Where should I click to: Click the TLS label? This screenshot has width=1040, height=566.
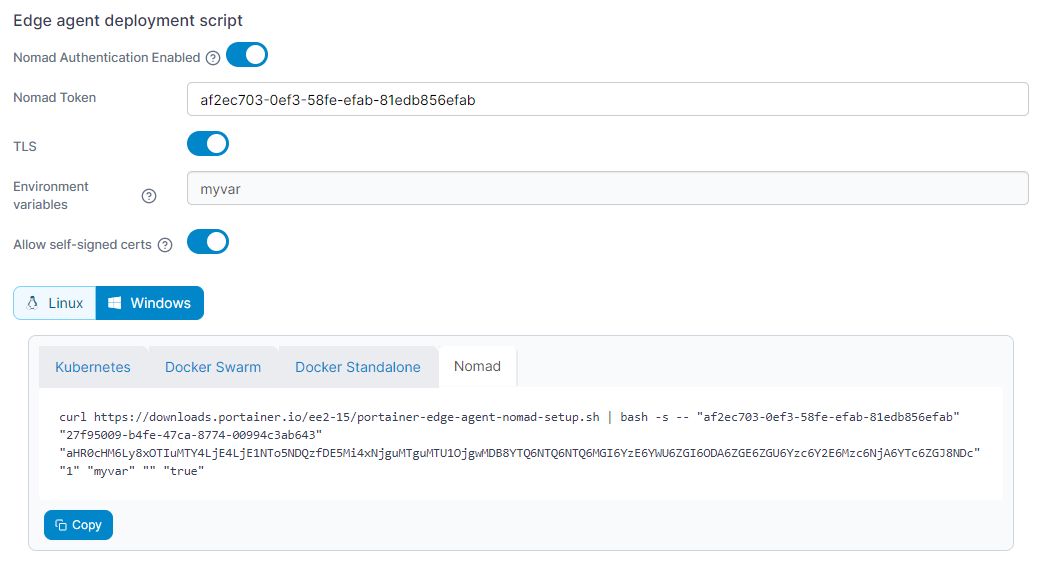pyautogui.click(x=25, y=147)
